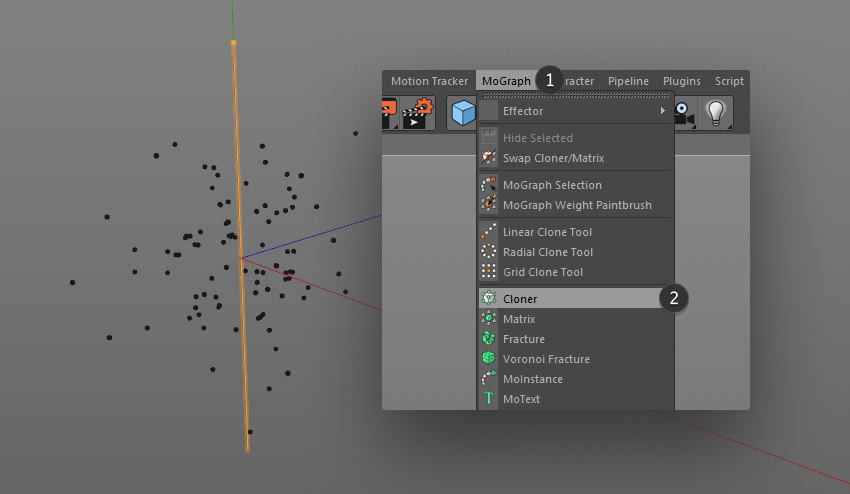This screenshot has width=850, height=494.
Task: Click the green Voronoi Fracture icon
Action: (x=488, y=358)
